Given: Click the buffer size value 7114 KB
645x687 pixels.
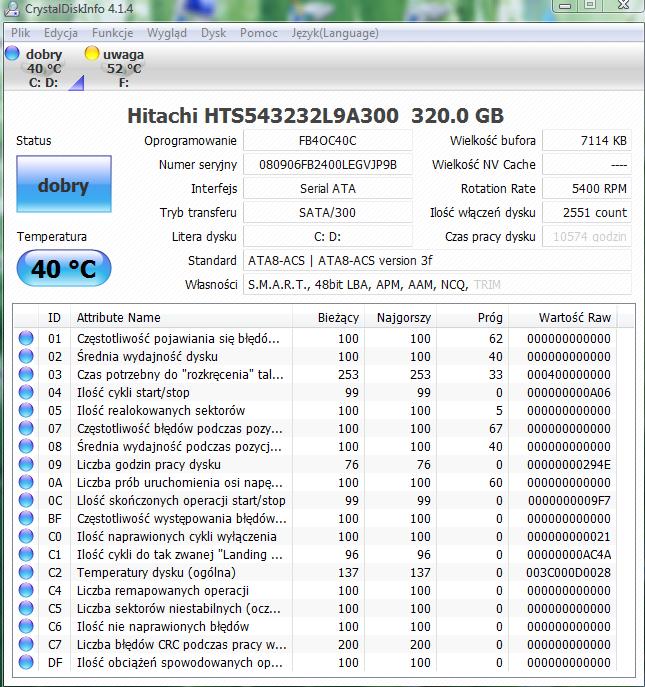Looking at the screenshot, I should tap(587, 141).
